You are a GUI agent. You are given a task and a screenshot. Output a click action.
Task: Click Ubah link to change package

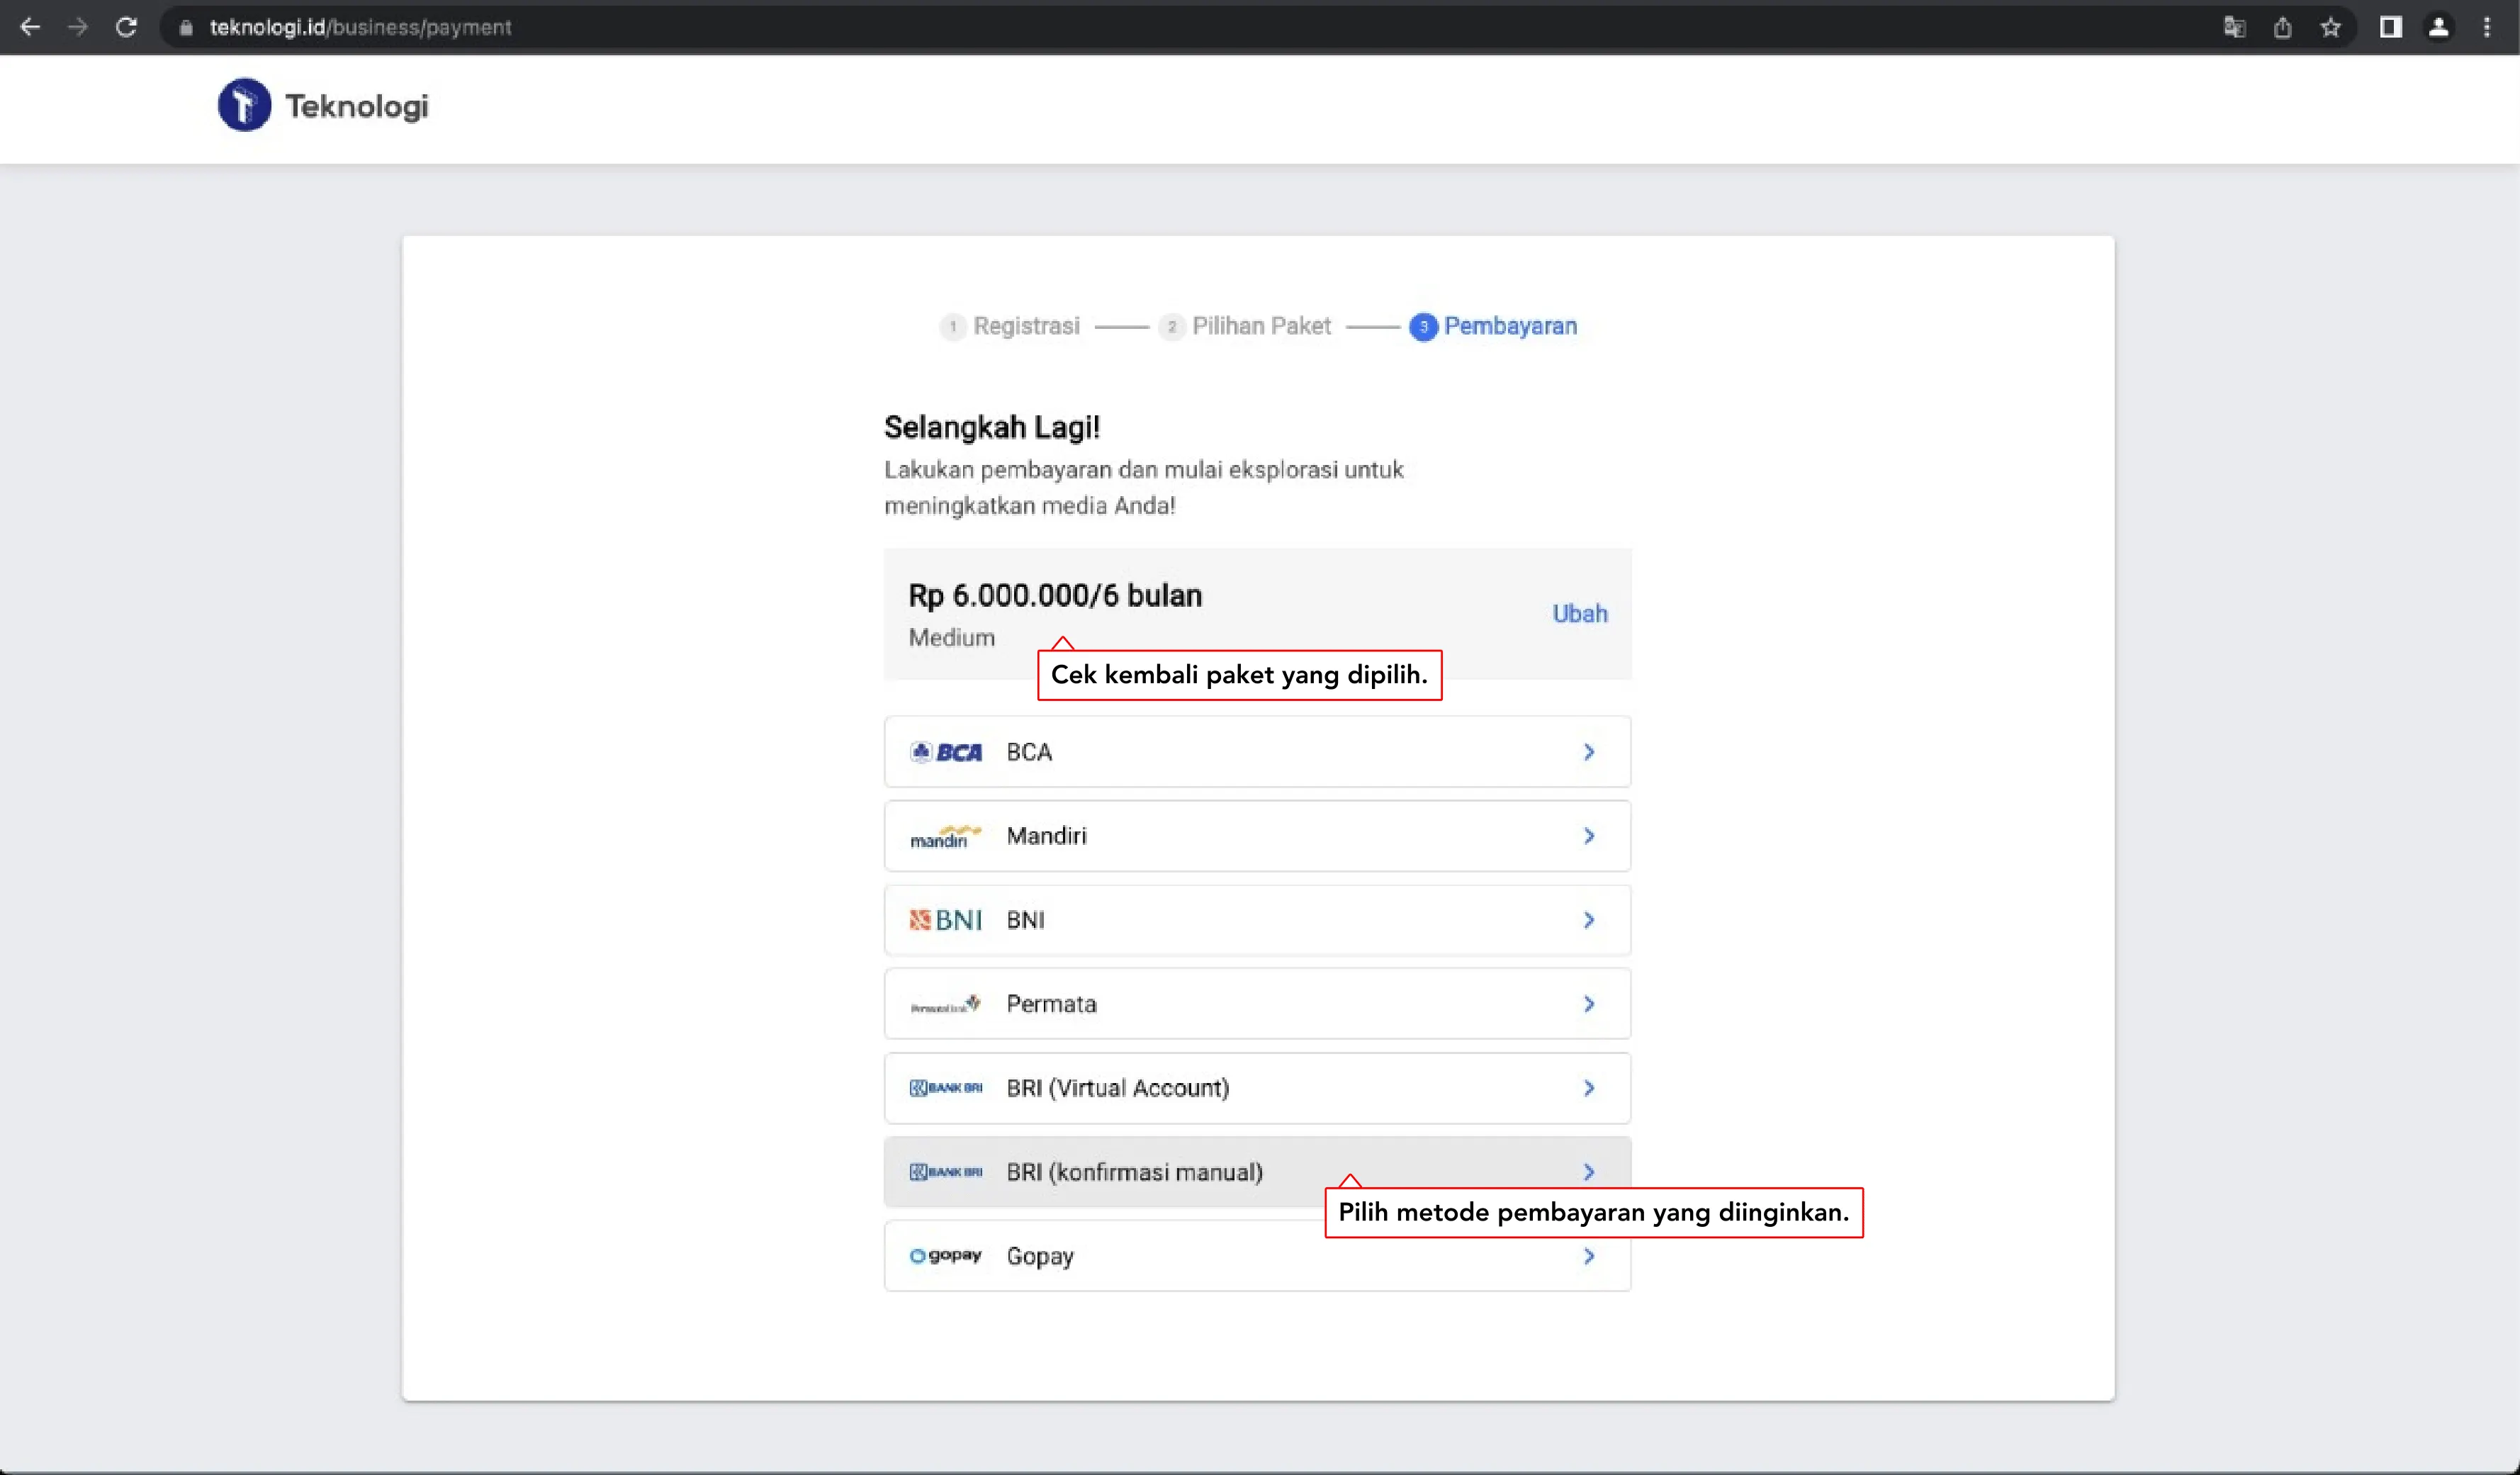[x=1579, y=613]
